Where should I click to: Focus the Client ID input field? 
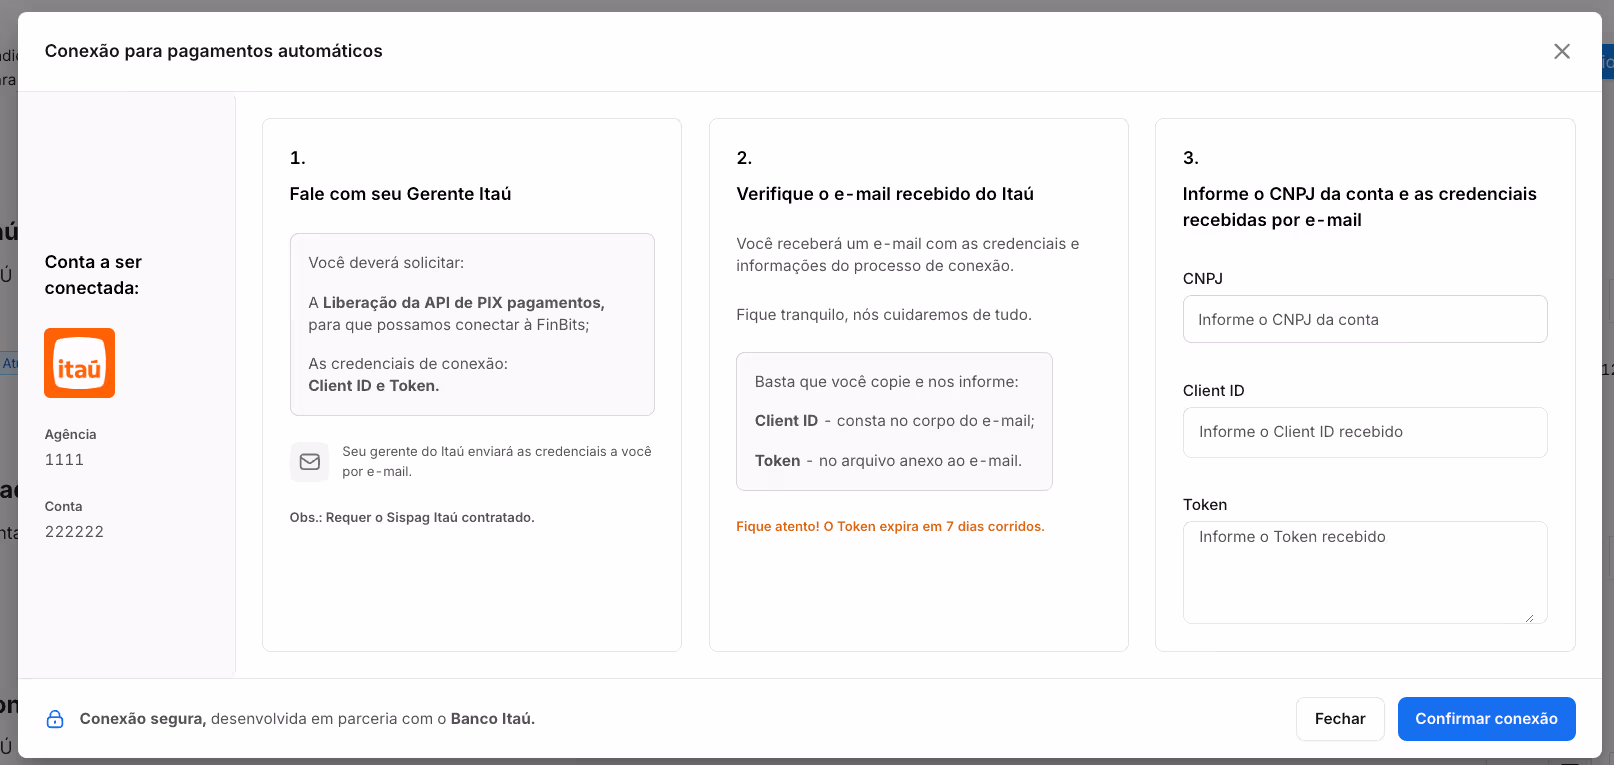(1365, 432)
